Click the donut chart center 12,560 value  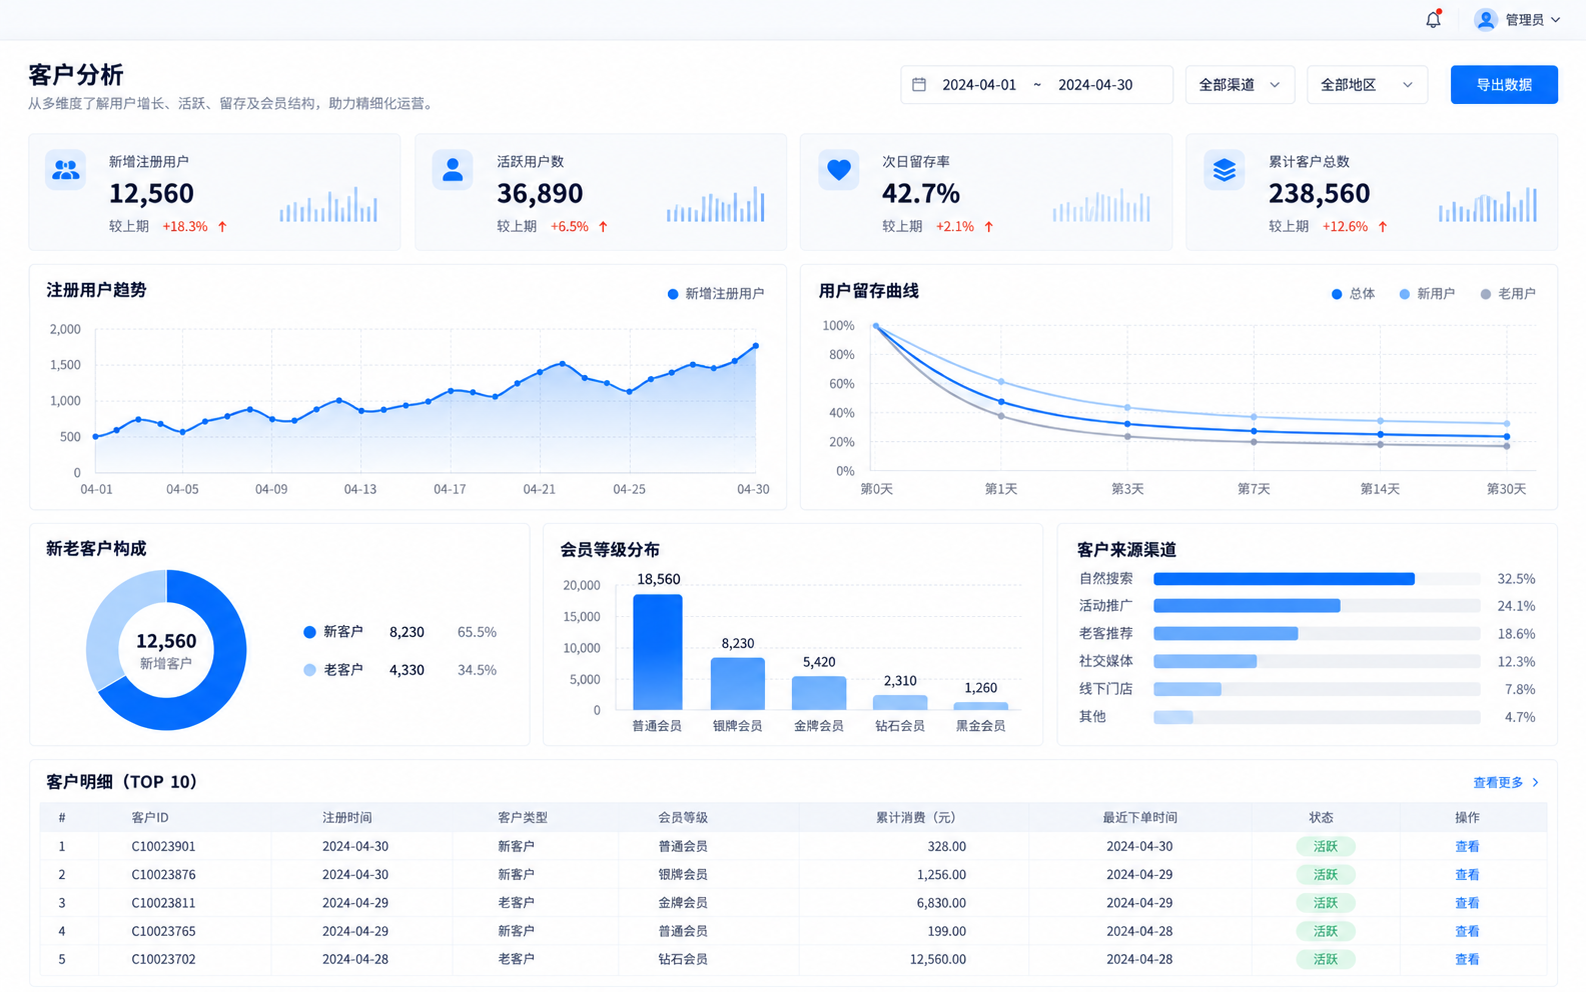166,641
